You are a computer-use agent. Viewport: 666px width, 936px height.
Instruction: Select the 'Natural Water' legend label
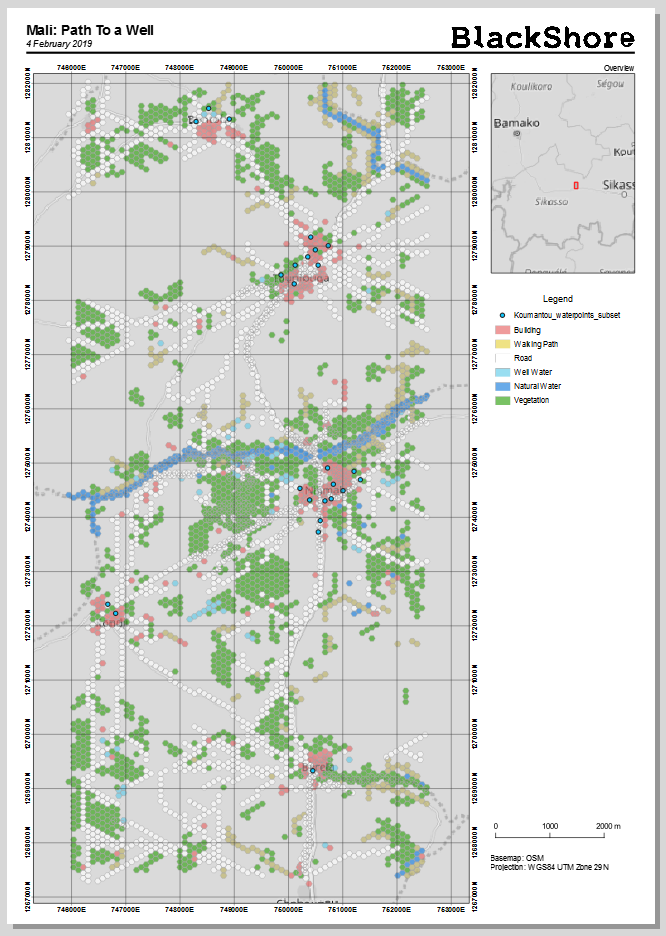pyautogui.click(x=537, y=386)
